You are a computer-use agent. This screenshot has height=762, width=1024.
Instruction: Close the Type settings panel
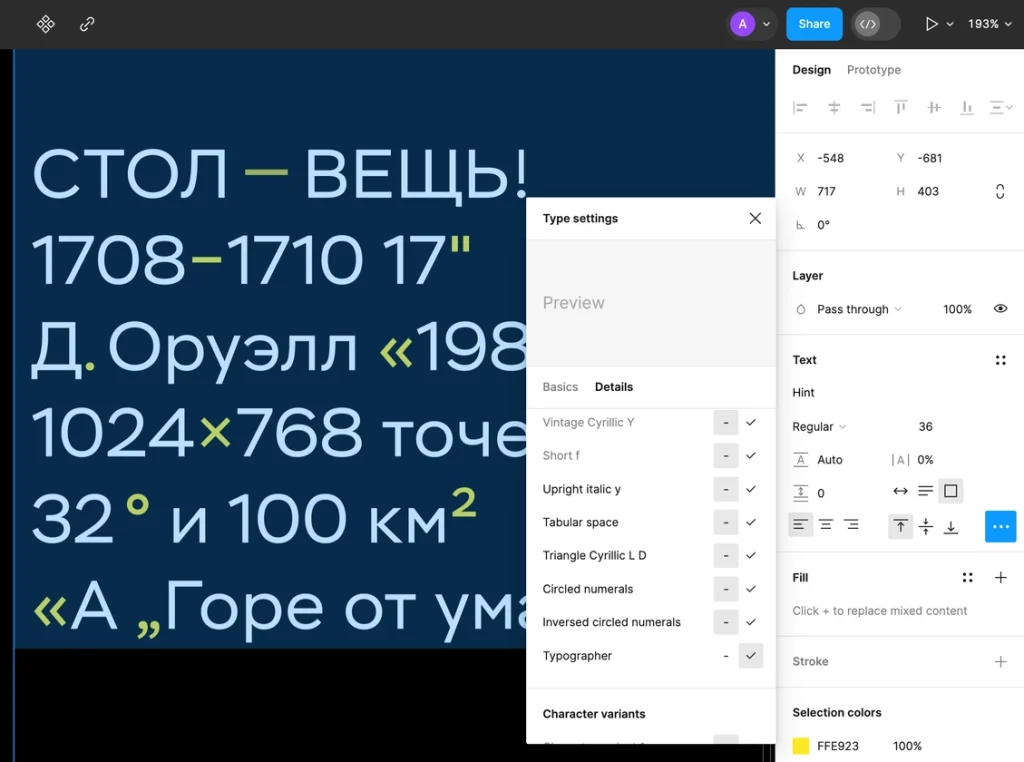tap(755, 218)
